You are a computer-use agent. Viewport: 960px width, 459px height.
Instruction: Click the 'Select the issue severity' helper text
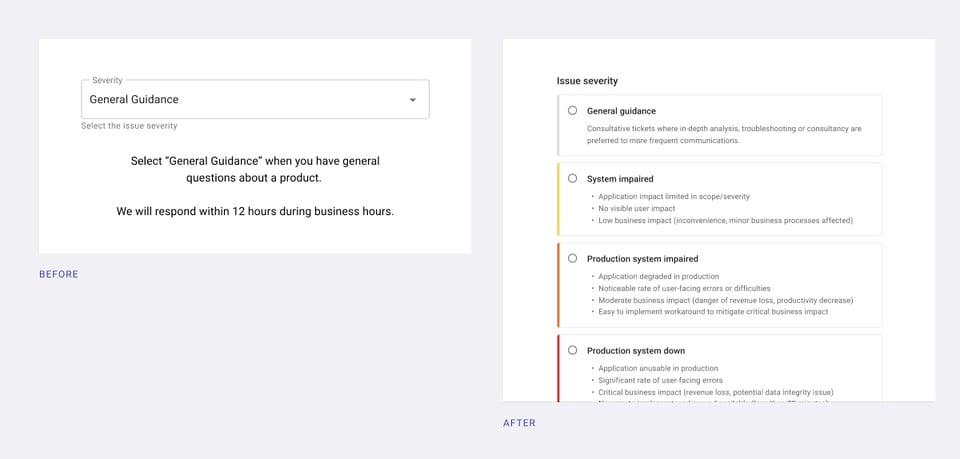point(129,126)
